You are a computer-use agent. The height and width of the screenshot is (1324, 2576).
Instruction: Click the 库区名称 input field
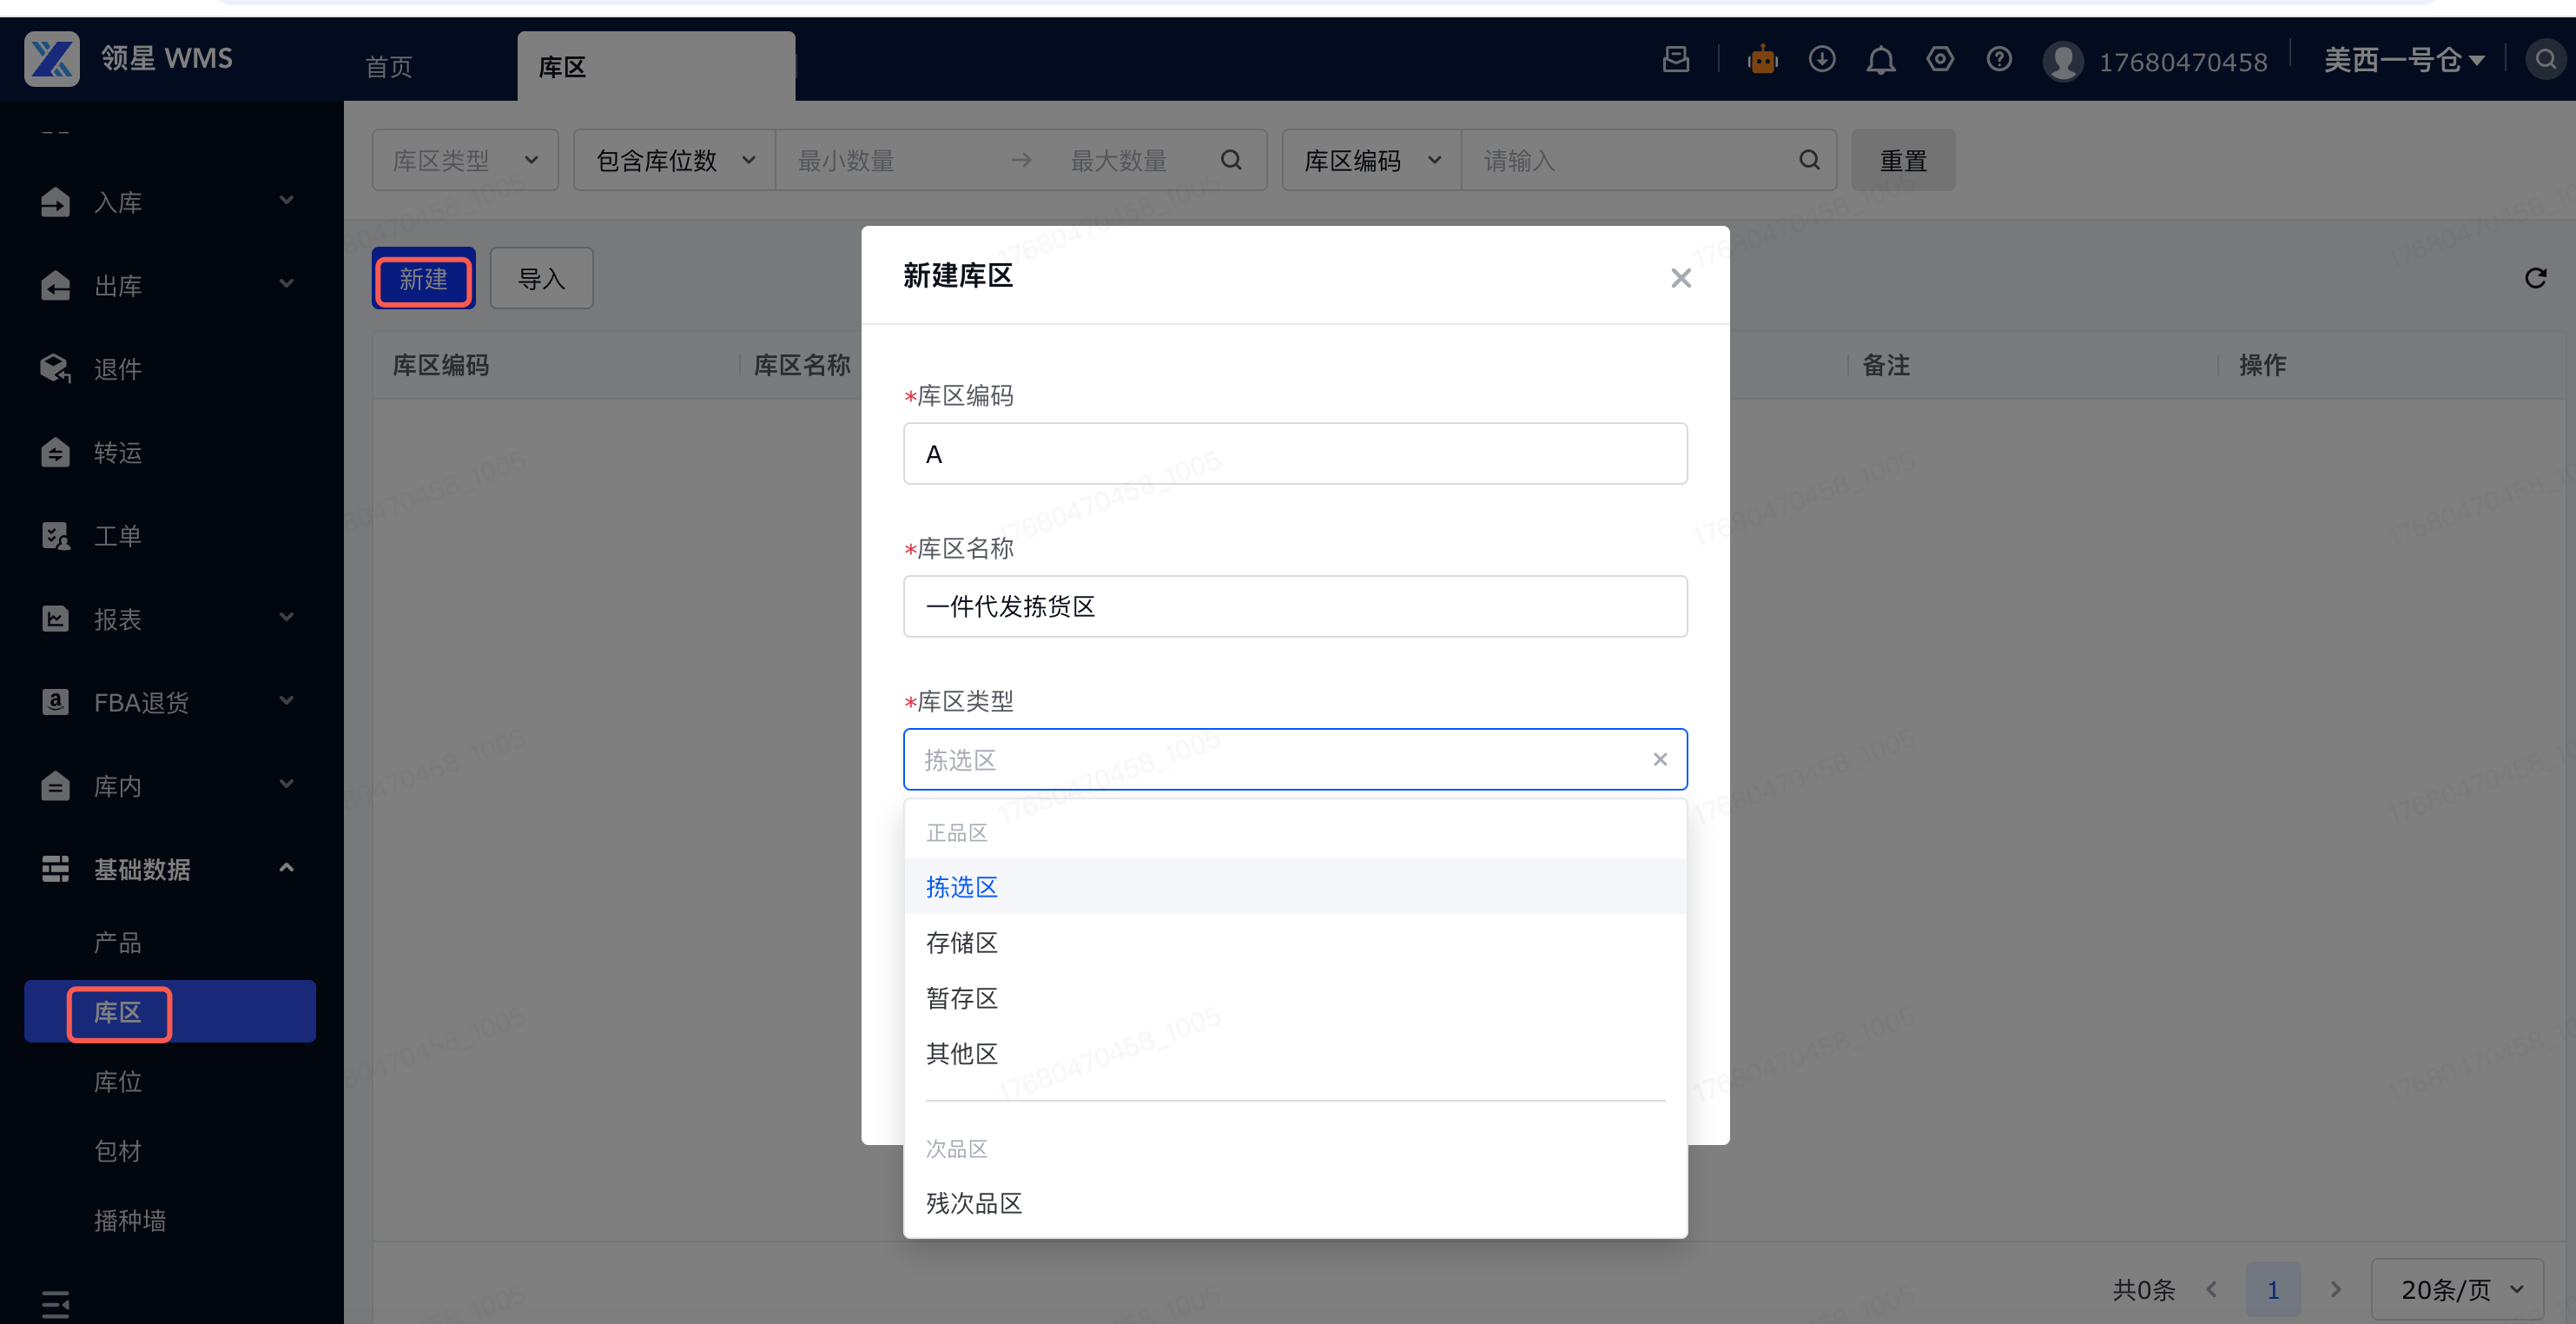[x=1294, y=606]
